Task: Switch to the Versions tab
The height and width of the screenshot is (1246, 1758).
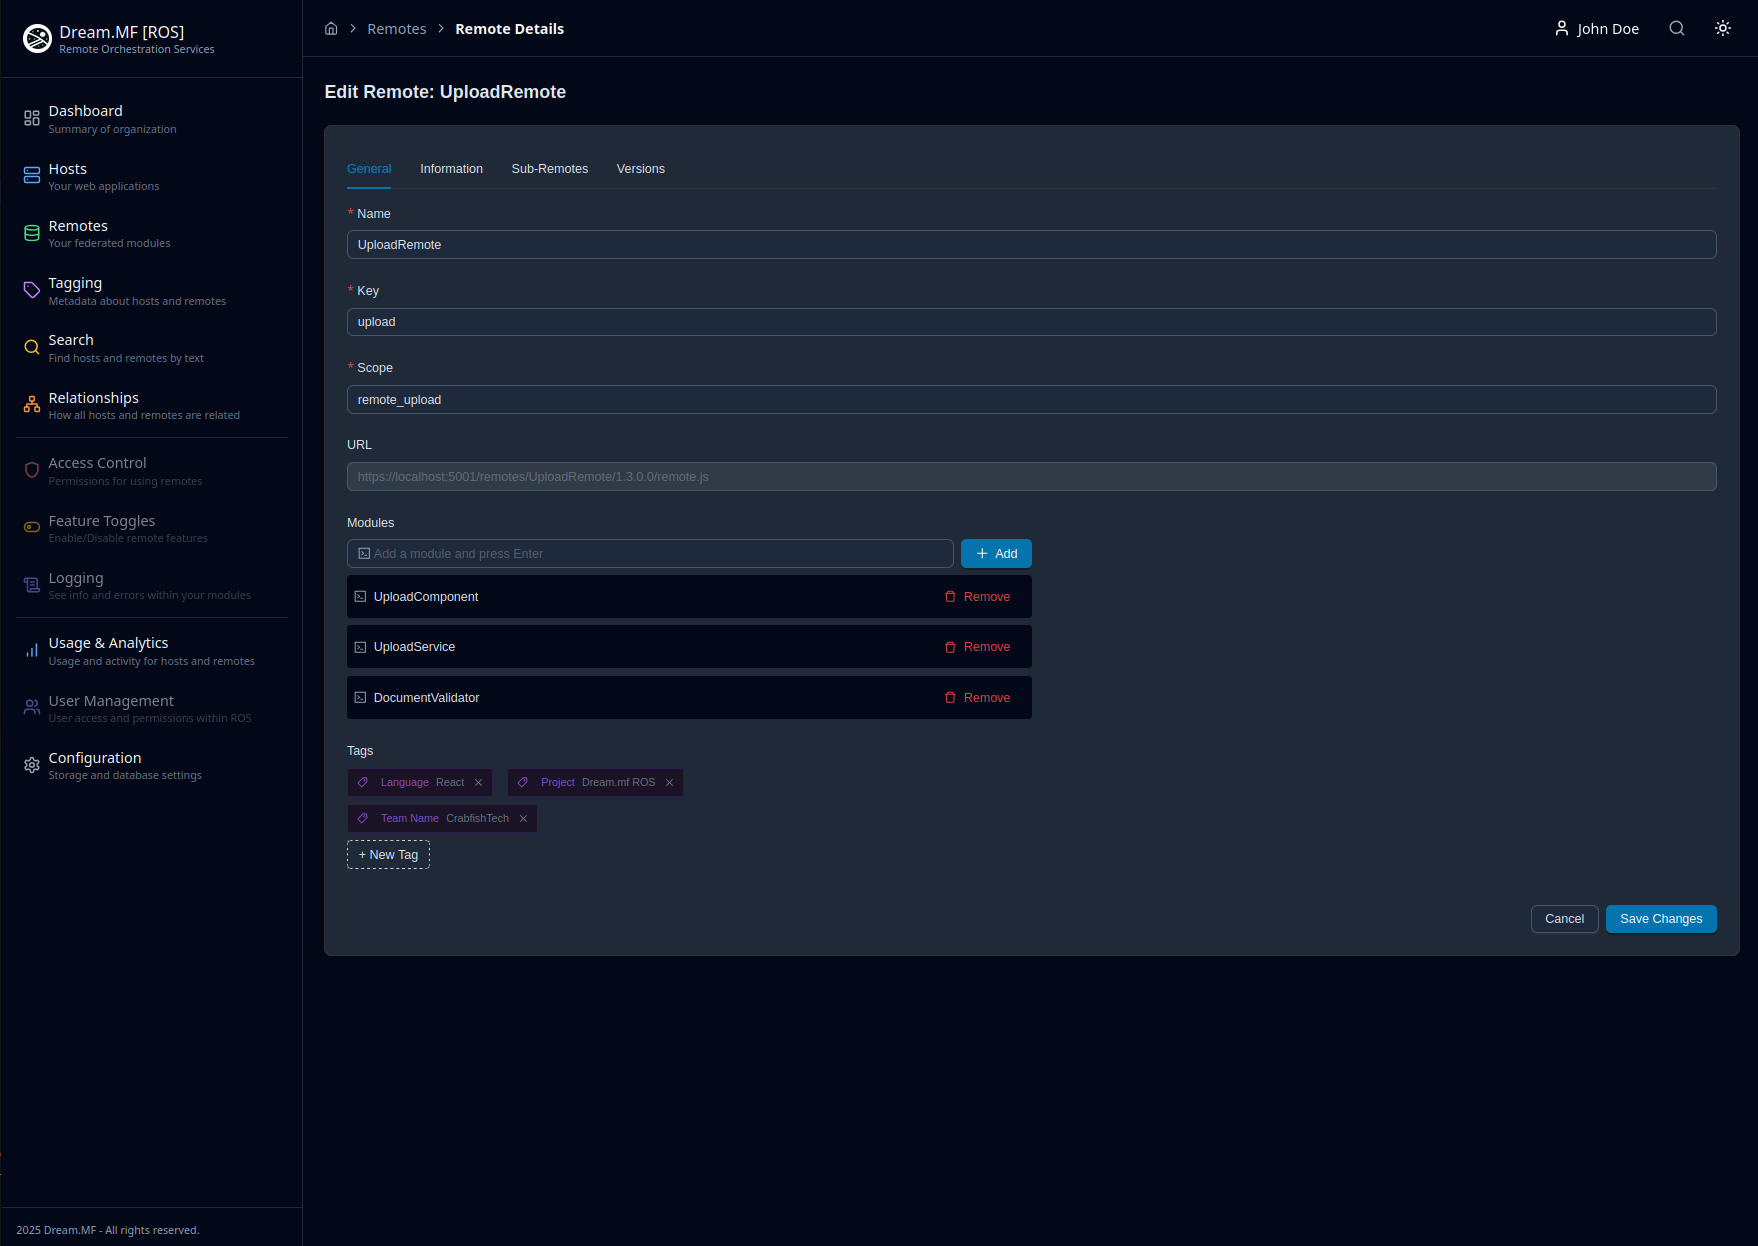Action: tap(640, 169)
